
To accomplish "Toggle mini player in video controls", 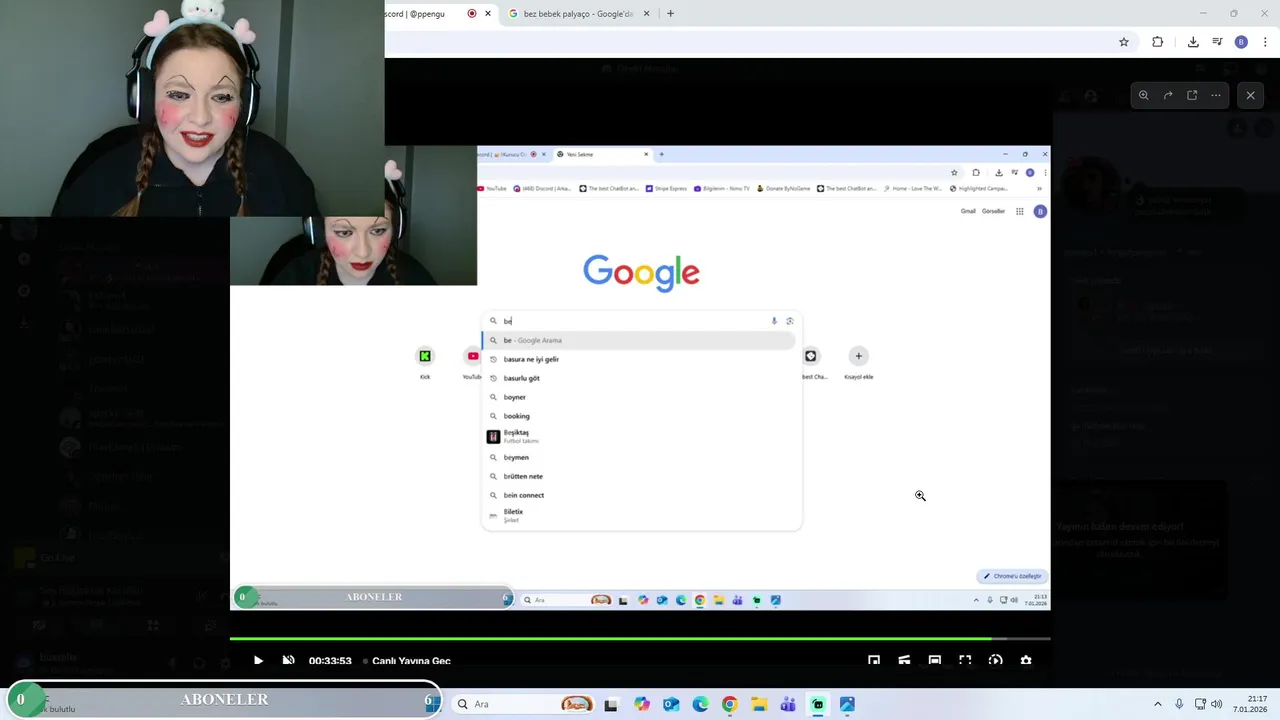I will point(874,660).
